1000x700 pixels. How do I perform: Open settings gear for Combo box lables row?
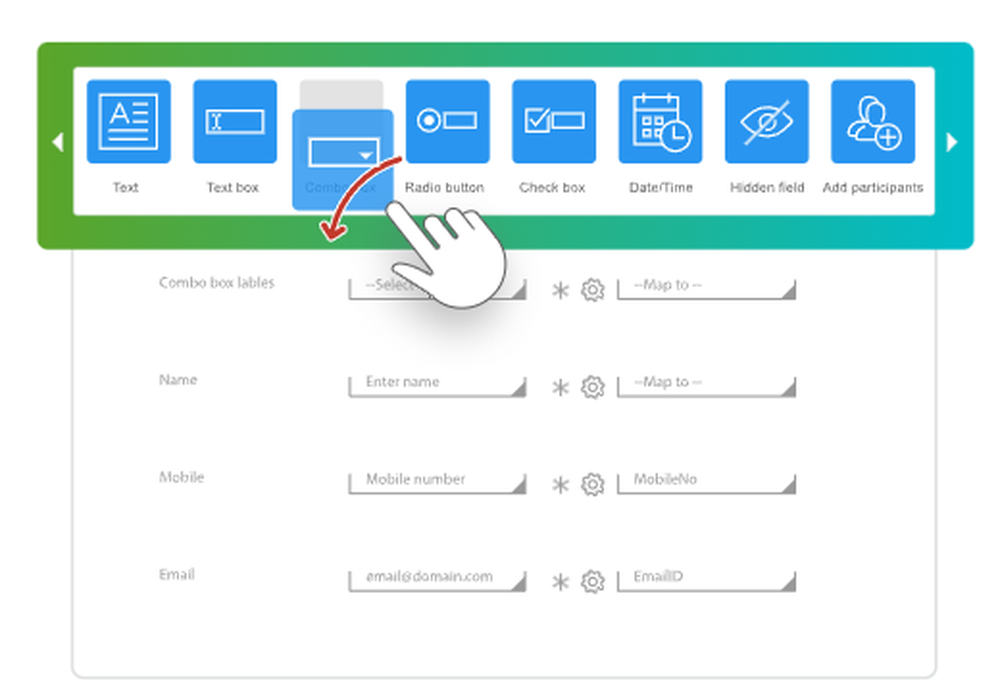[x=592, y=290]
